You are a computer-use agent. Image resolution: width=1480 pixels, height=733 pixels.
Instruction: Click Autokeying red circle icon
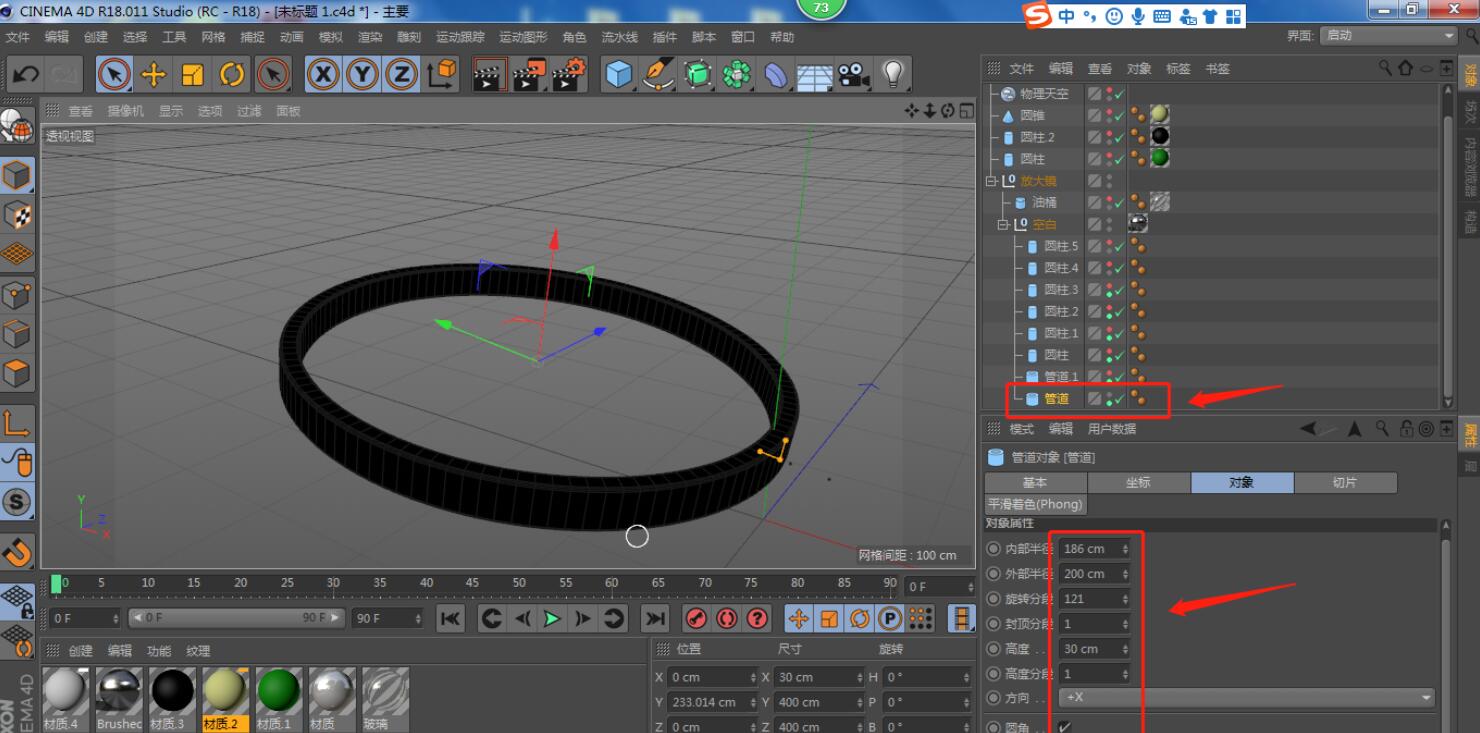[727, 619]
